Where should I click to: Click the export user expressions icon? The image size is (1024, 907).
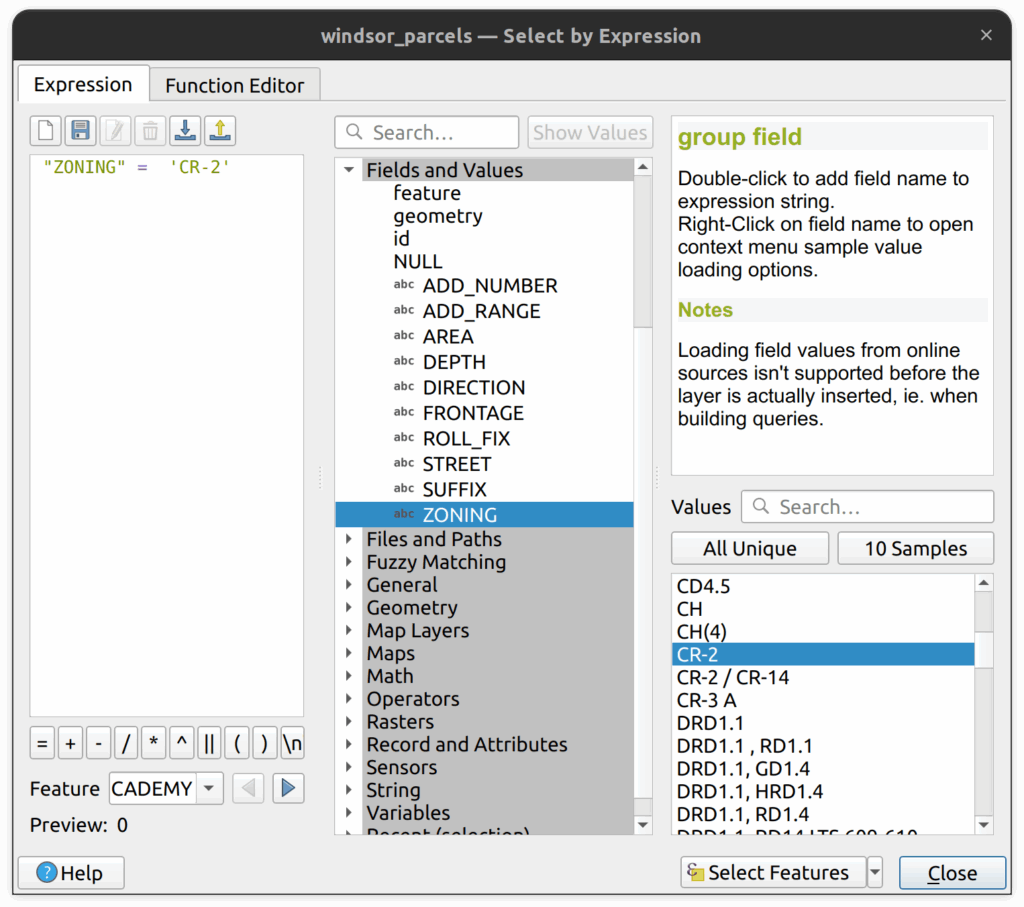pyautogui.click(x=220, y=131)
